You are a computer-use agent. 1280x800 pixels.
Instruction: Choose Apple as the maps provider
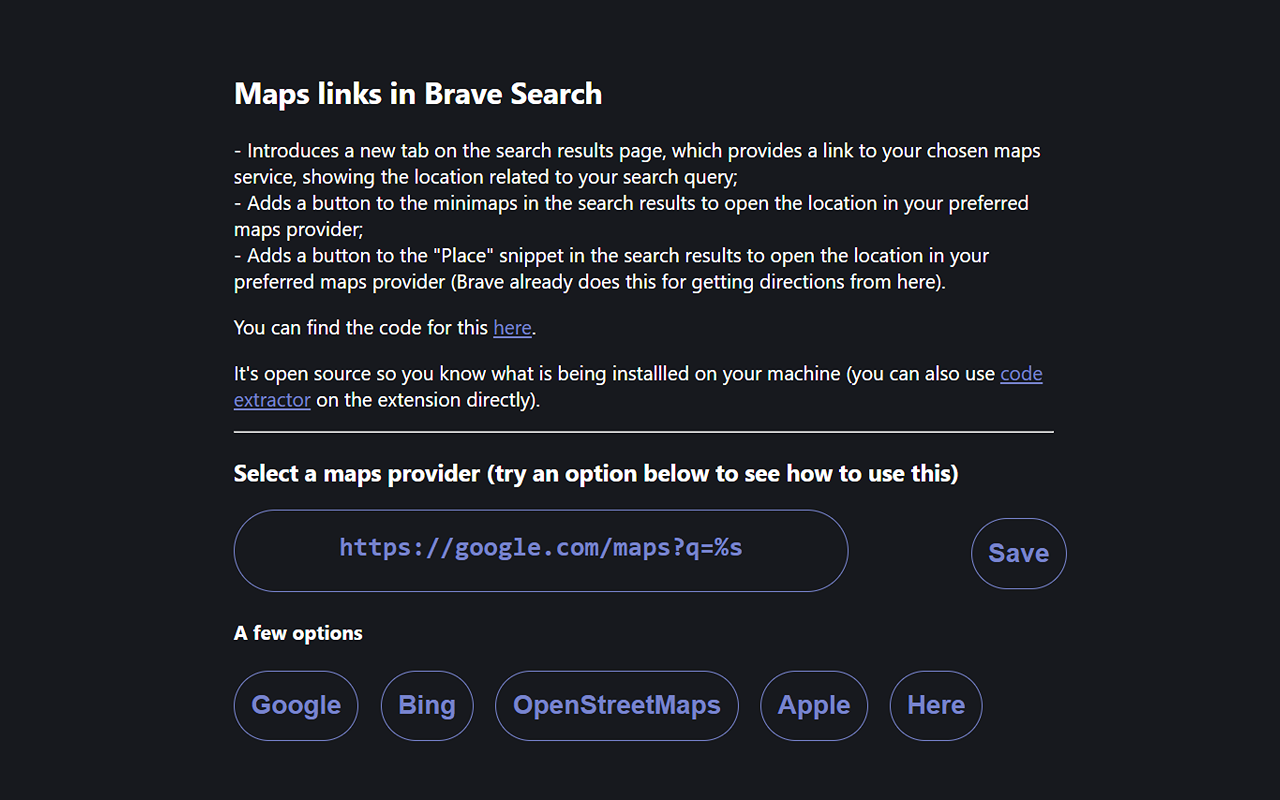[814, 705]
